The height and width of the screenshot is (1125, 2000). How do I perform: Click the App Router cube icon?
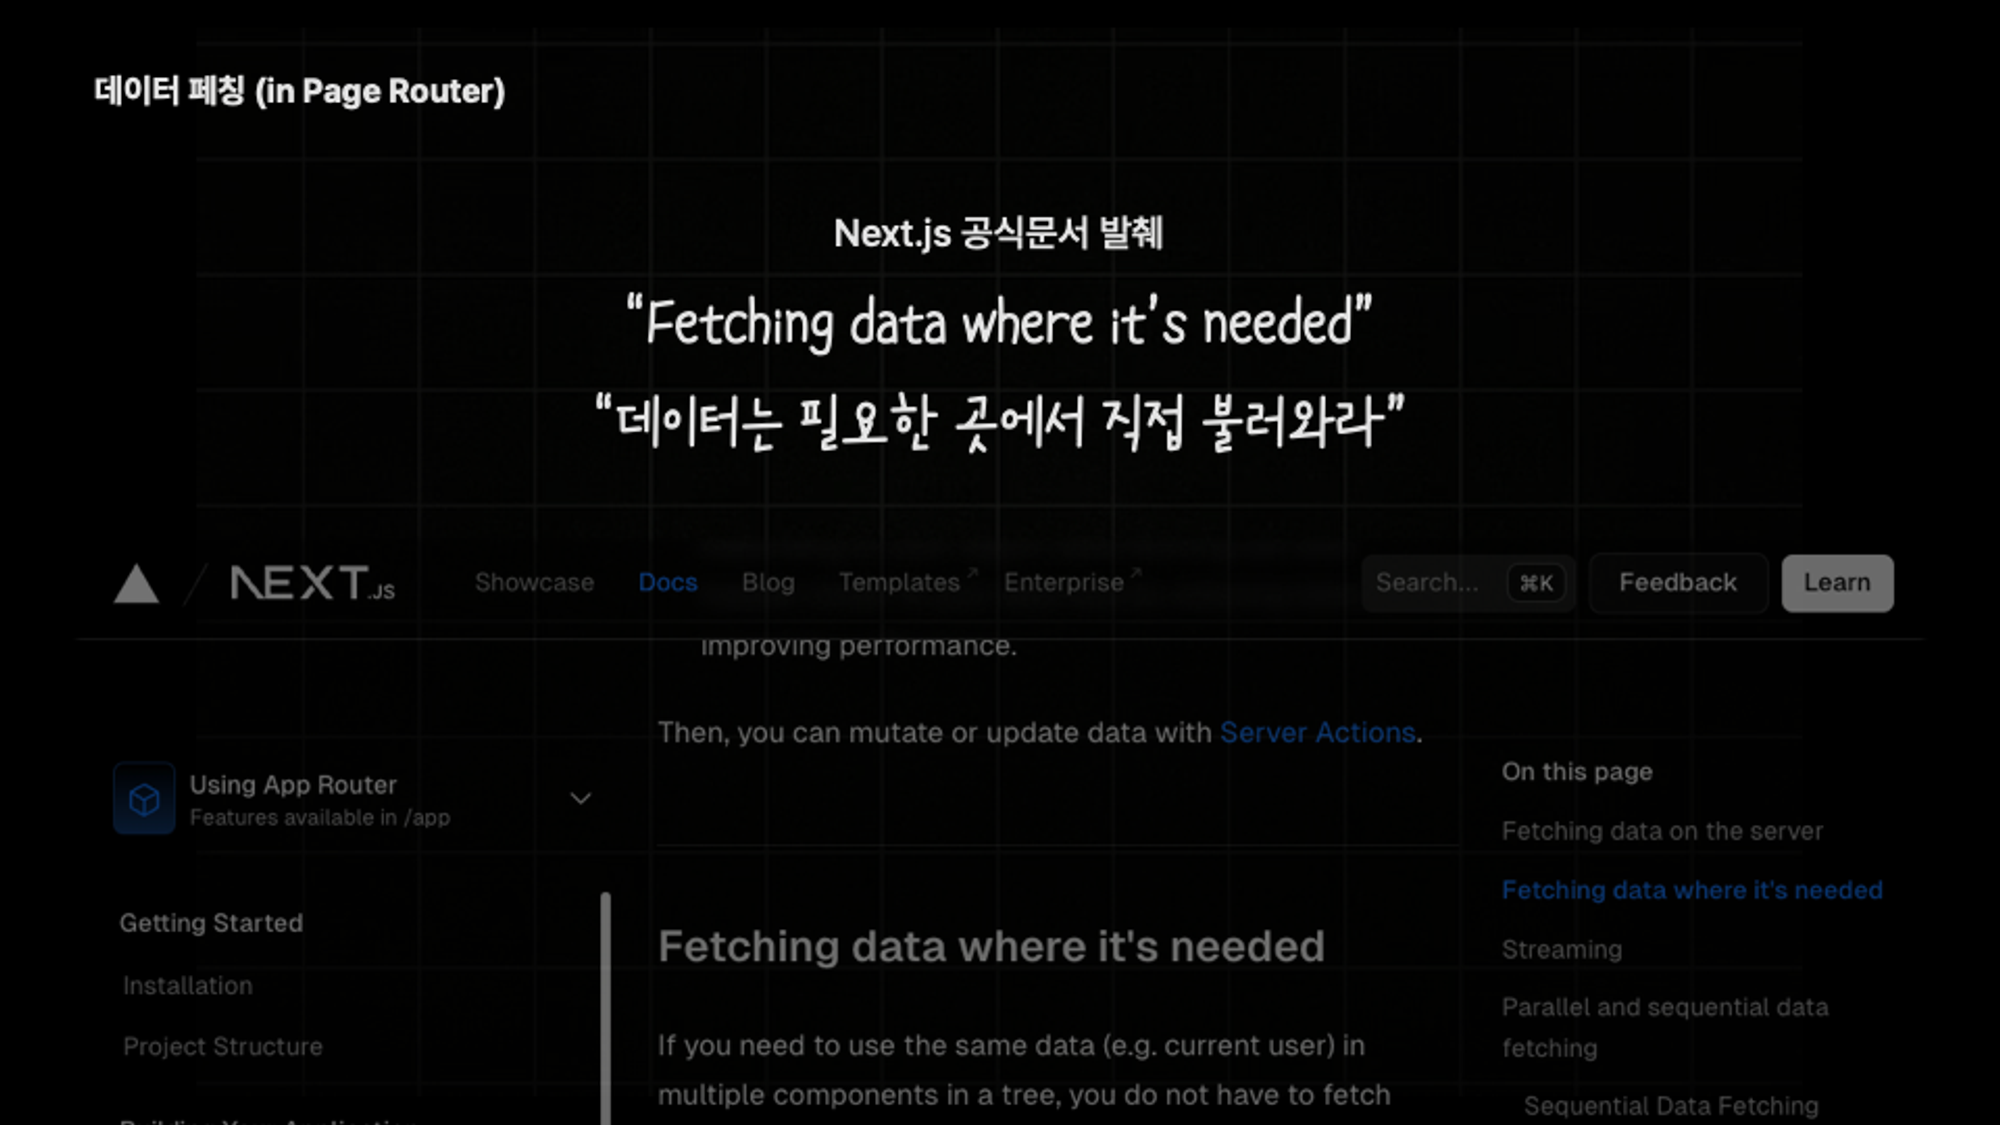click(144, 799)
